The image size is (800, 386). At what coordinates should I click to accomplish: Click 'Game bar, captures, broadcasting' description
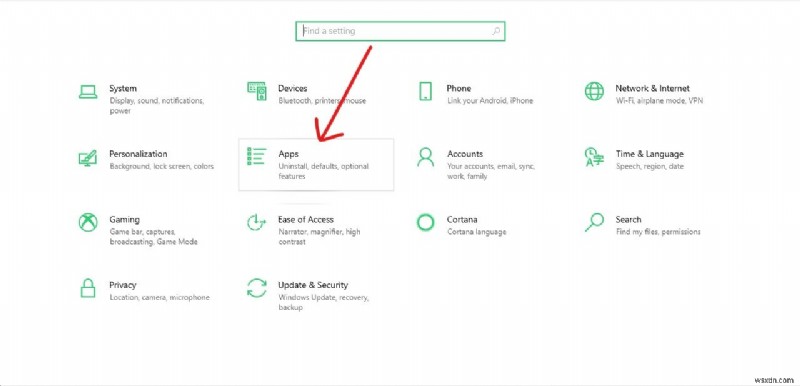(x=153, y=237)
